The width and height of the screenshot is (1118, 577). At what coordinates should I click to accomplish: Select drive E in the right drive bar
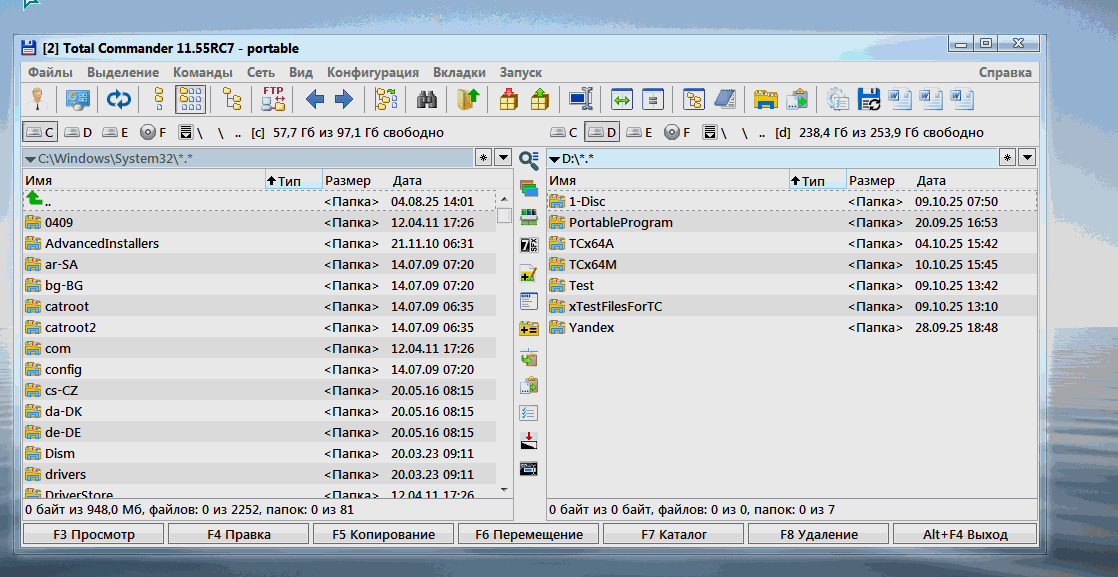[x=638, y=133]
